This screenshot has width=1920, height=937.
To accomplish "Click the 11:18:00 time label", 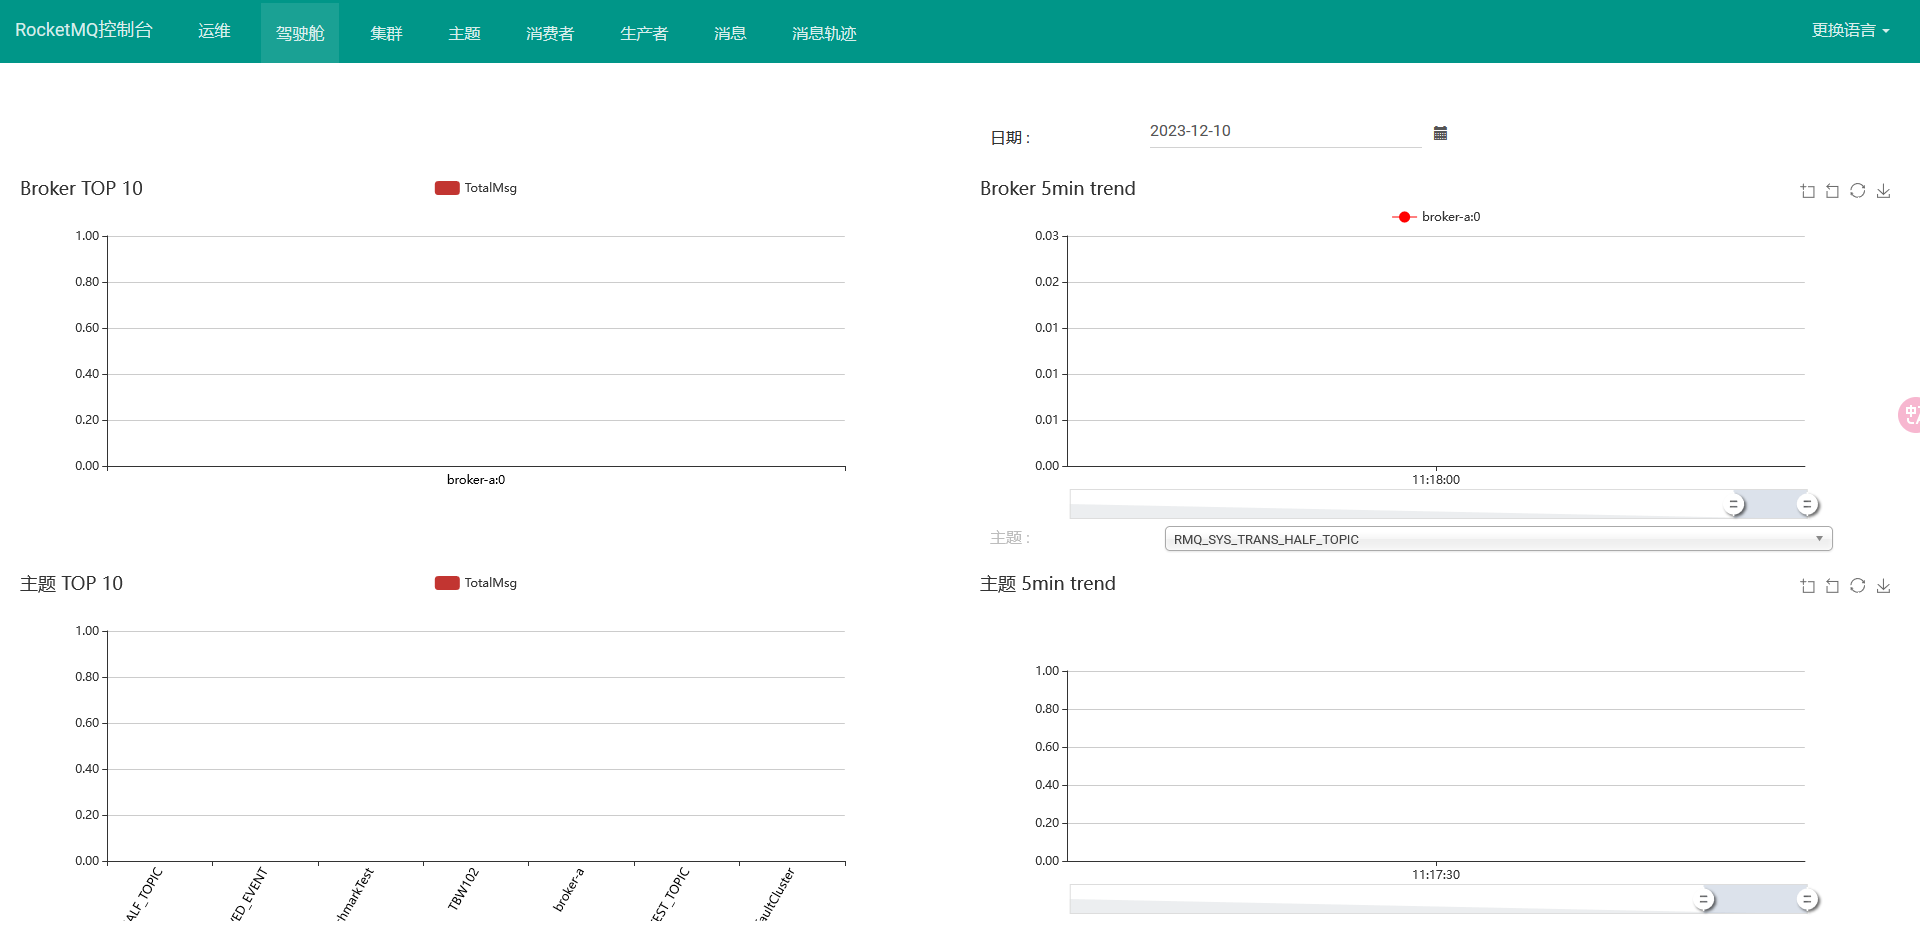I will (x=1436, y=480).
